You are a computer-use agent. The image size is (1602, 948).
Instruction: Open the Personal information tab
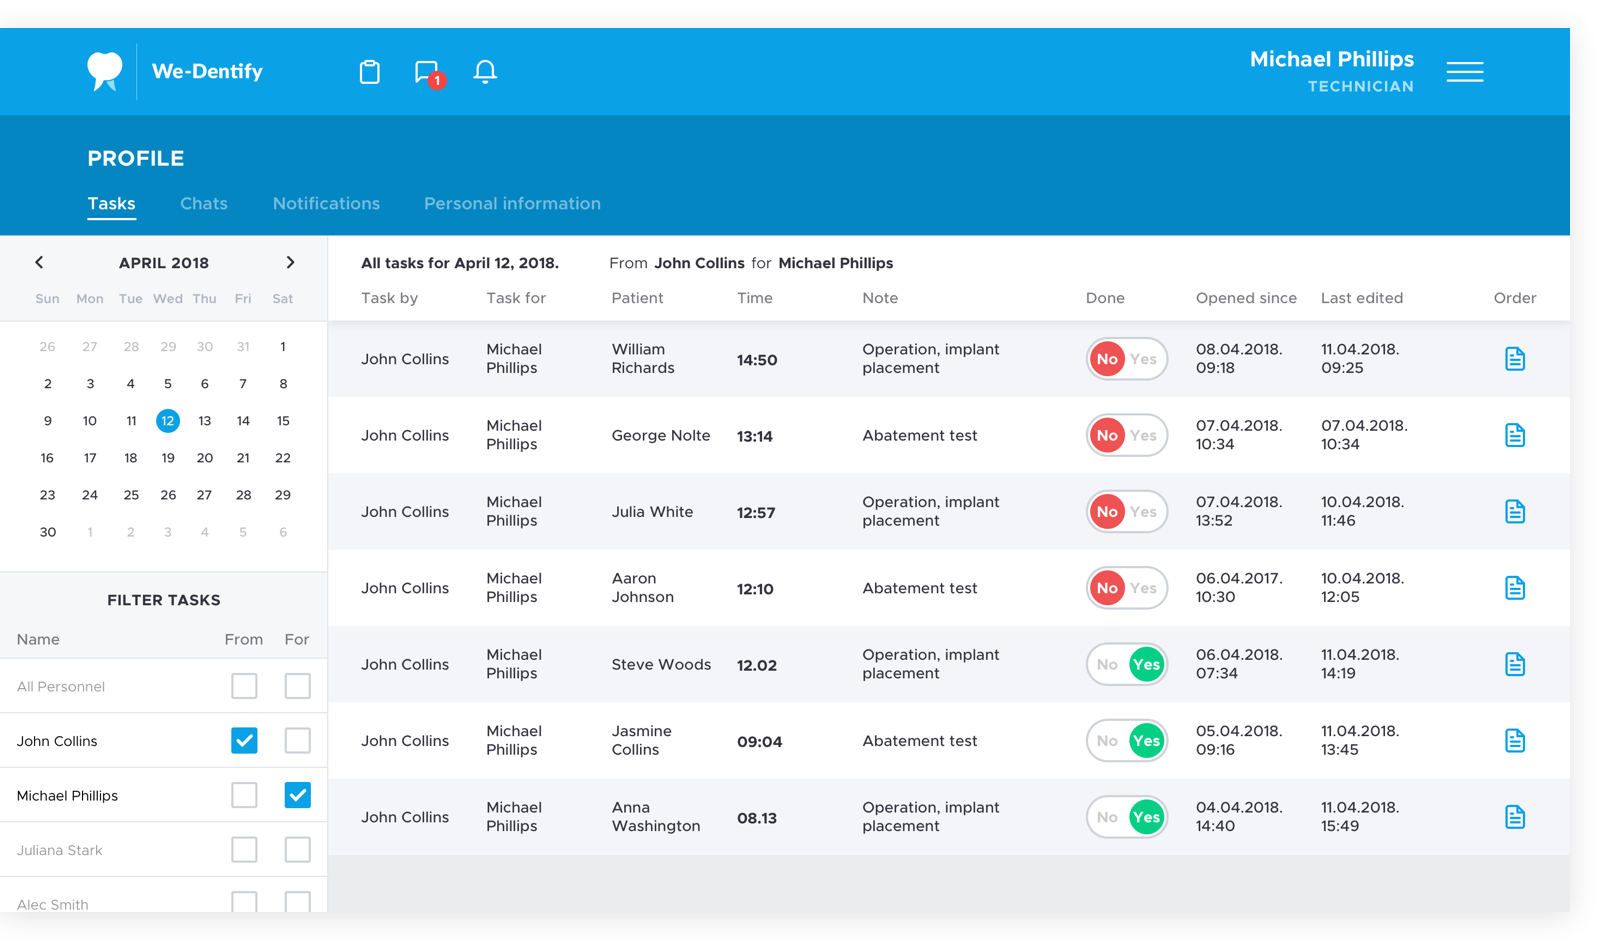(512, 204)
